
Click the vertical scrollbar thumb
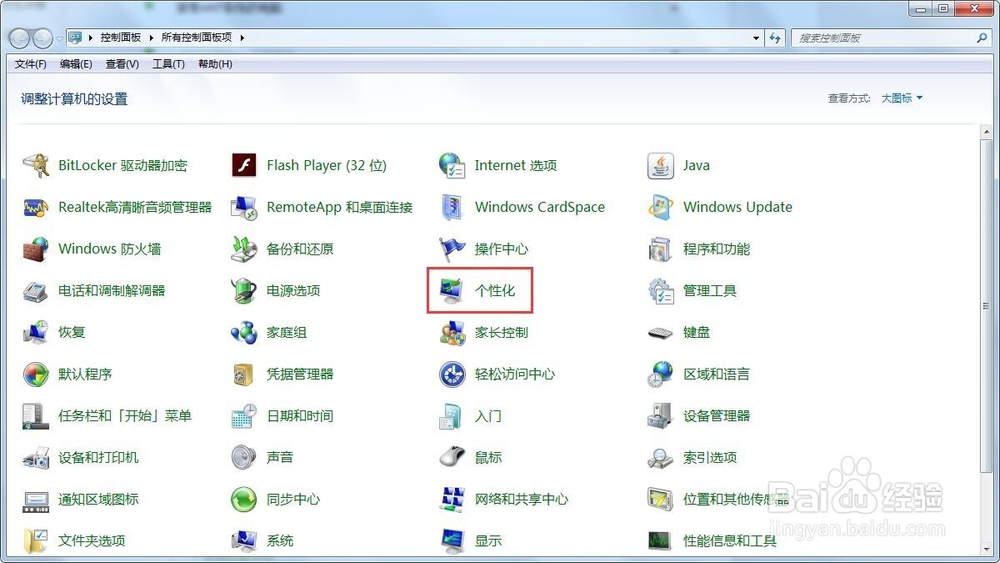tap(986, 306)
